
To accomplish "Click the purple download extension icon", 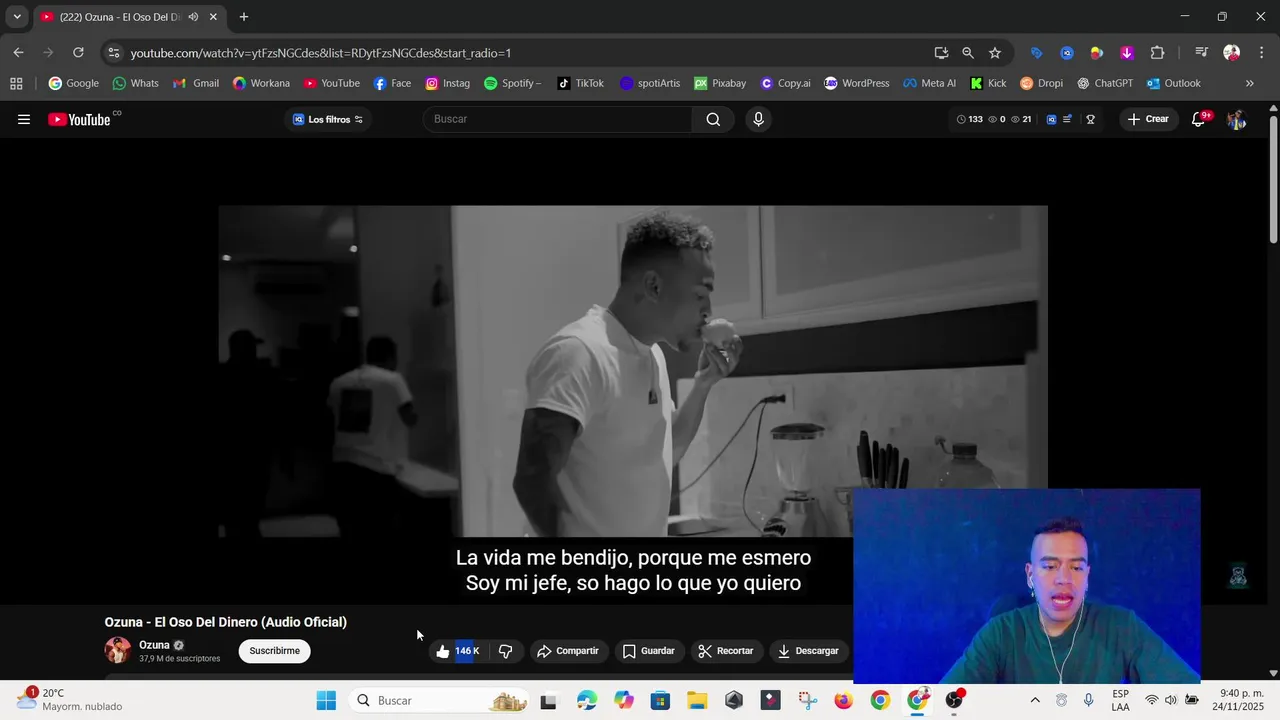I will click(1127, 53).
